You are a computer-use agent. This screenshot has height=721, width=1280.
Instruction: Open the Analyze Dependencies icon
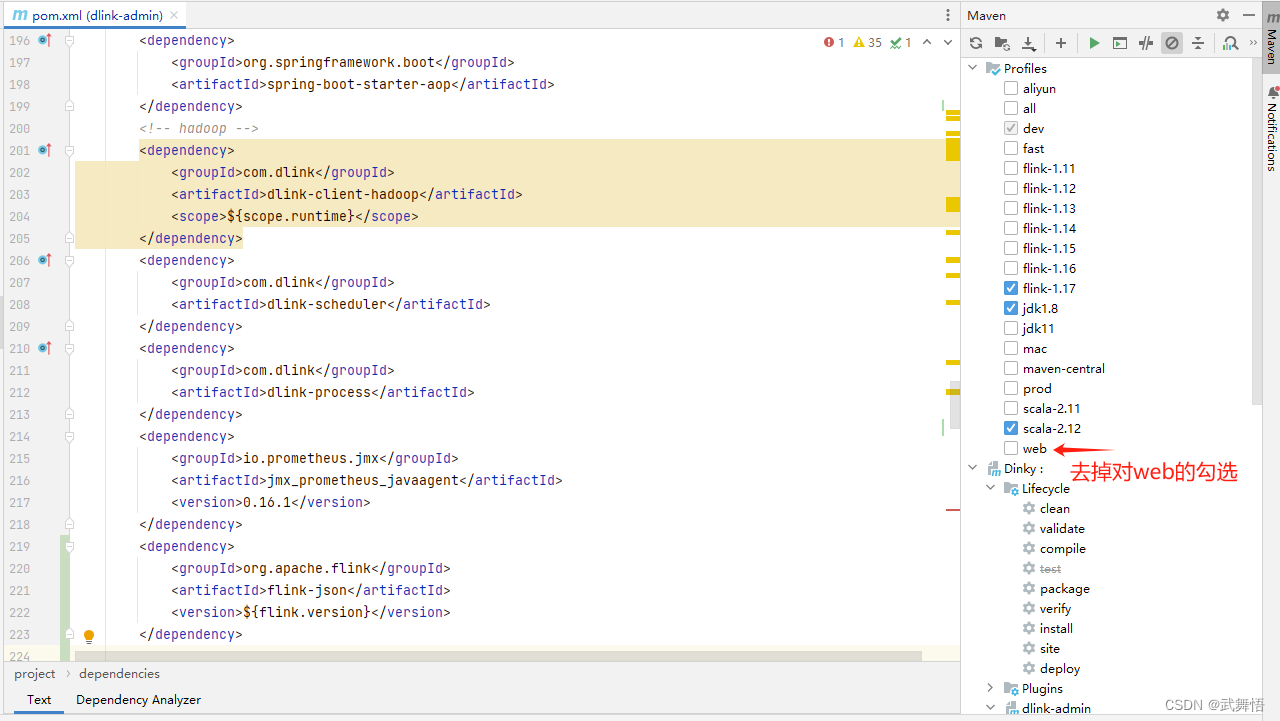point(1230,43)
